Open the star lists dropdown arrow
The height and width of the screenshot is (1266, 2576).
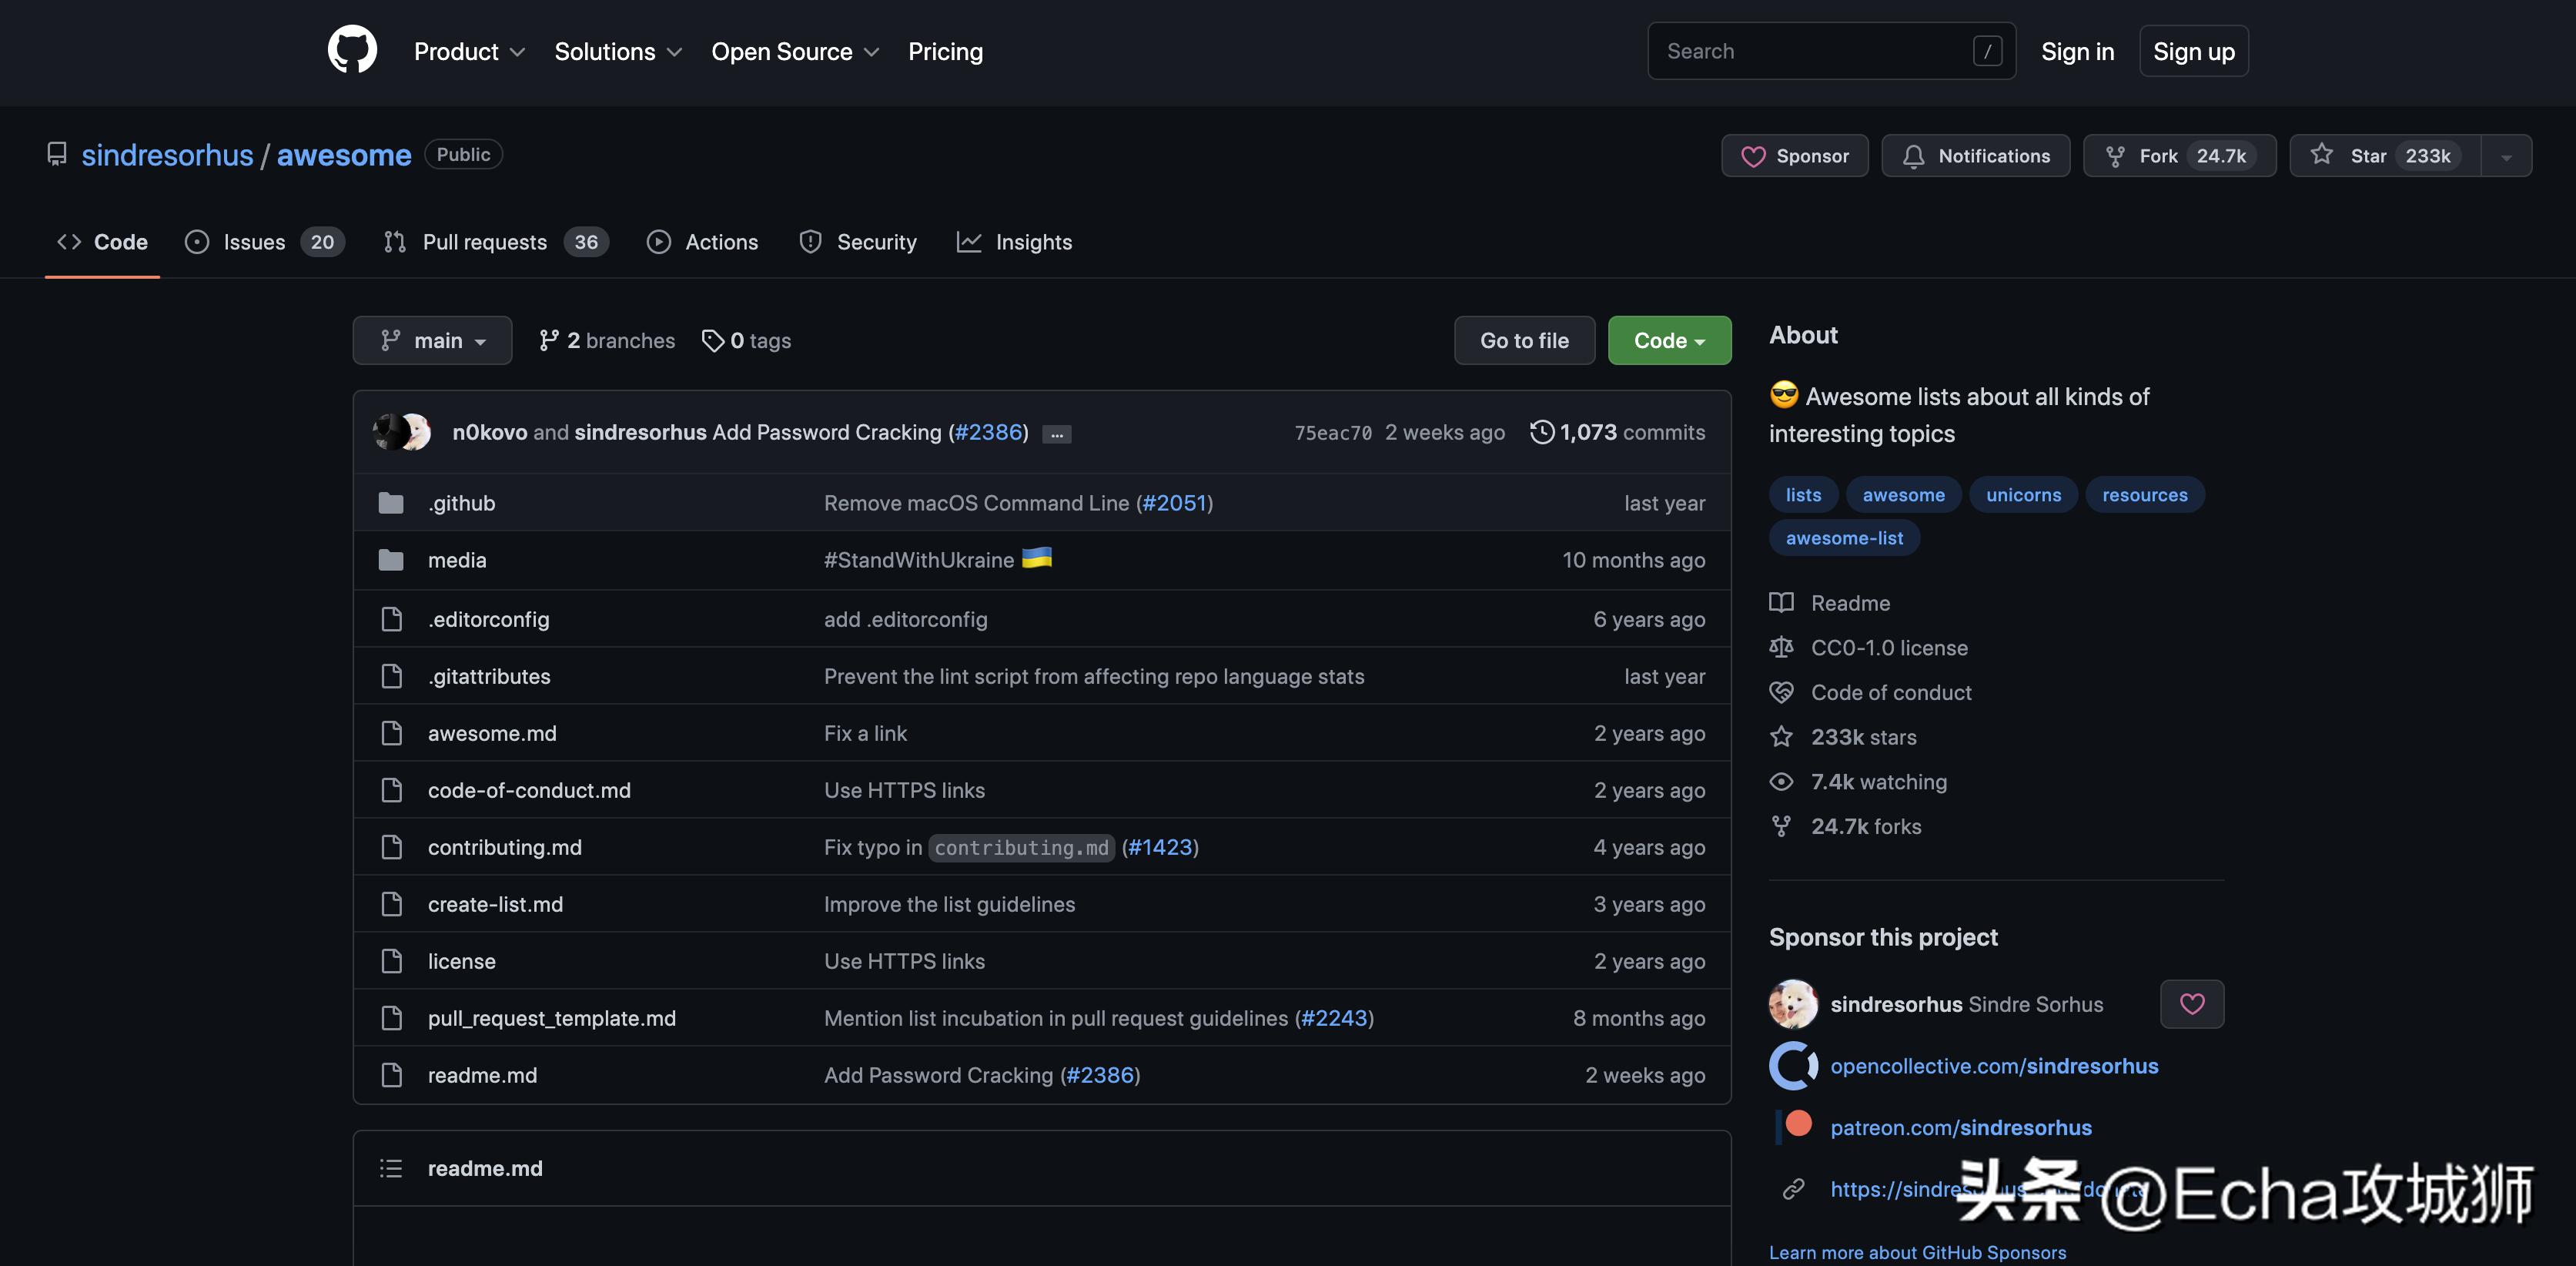(x=2506, y=156)
